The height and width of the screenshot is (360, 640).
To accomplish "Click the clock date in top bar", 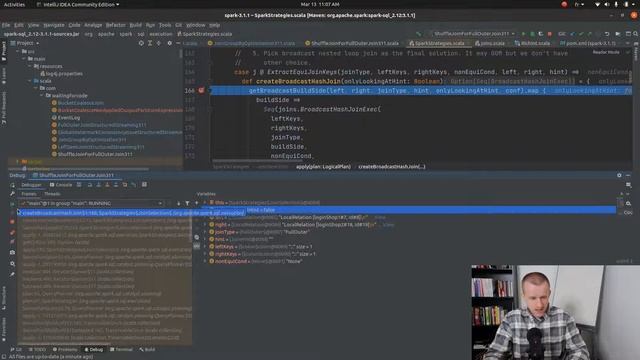I will point(320,4).
